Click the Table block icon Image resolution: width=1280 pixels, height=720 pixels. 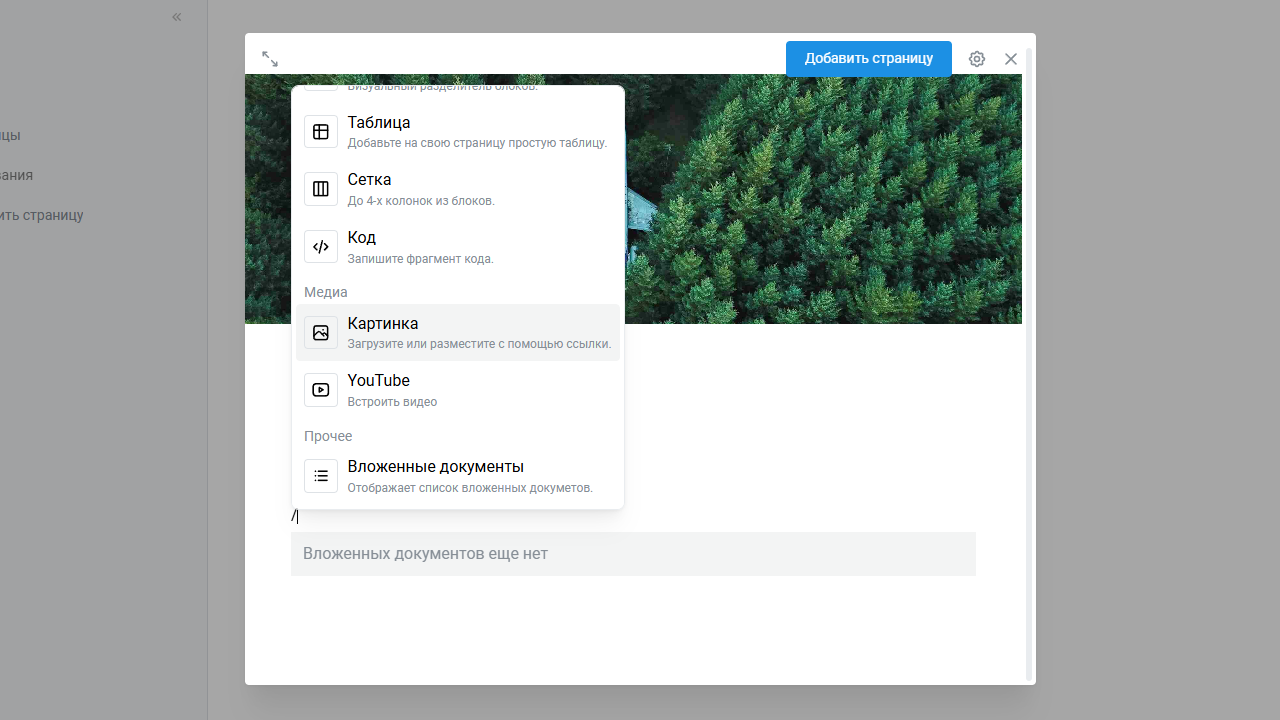(321, 132)
